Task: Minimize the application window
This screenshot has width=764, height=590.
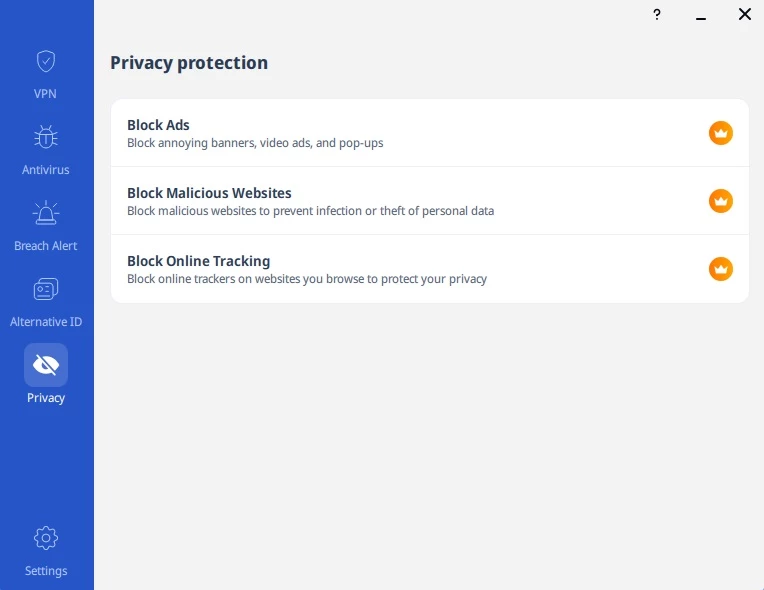Action: 701,15
